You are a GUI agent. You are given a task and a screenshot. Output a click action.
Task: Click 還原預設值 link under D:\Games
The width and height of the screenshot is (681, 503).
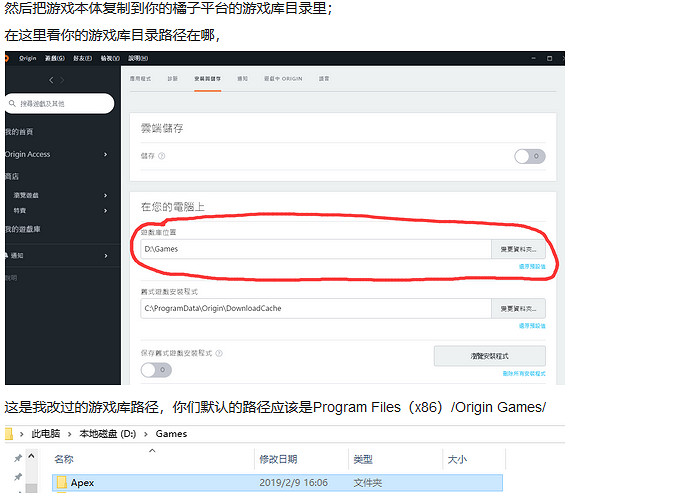pyautogui.click(x=531, y=267)
